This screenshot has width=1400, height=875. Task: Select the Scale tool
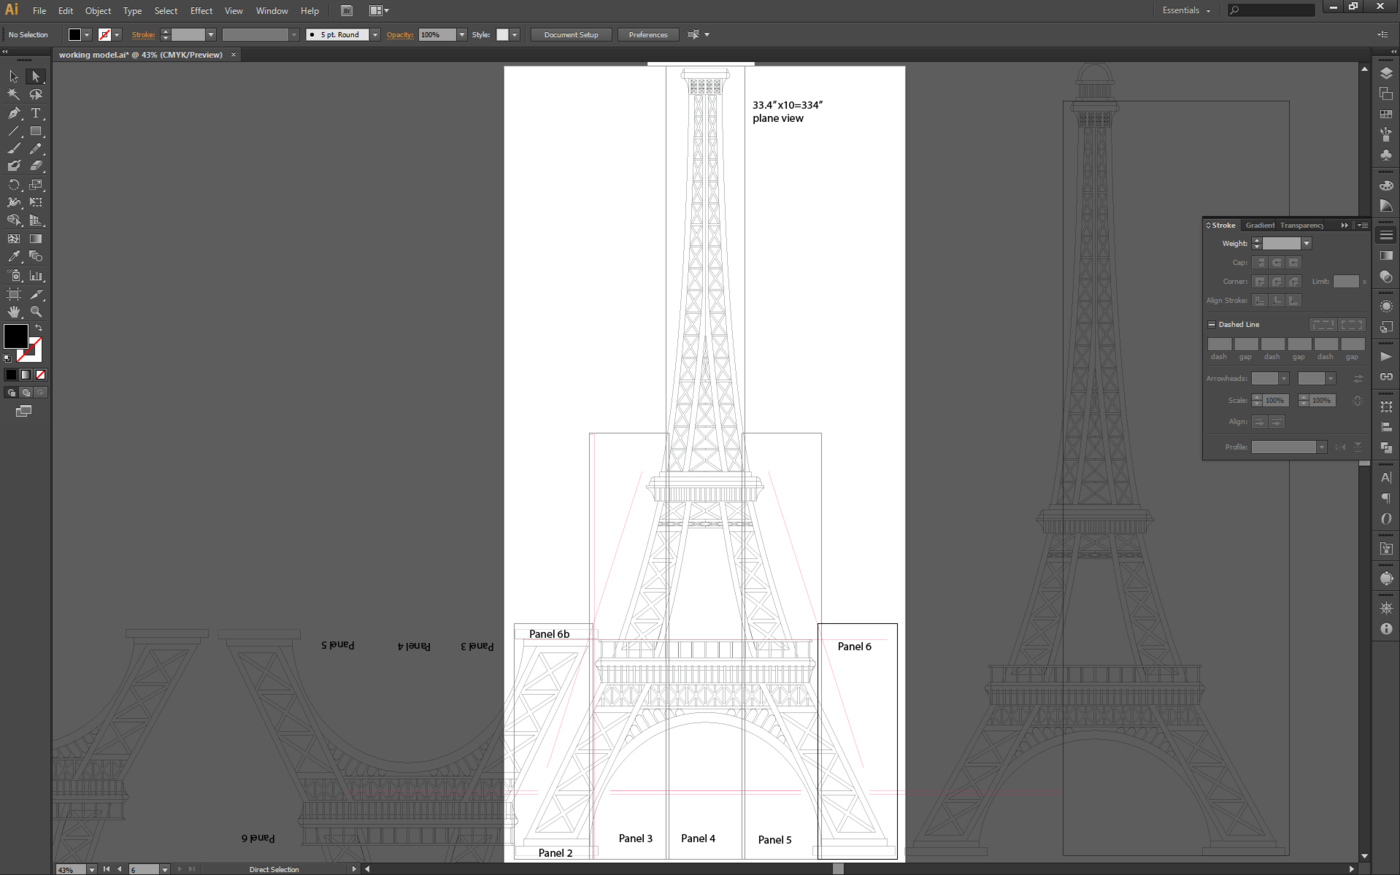36,185
